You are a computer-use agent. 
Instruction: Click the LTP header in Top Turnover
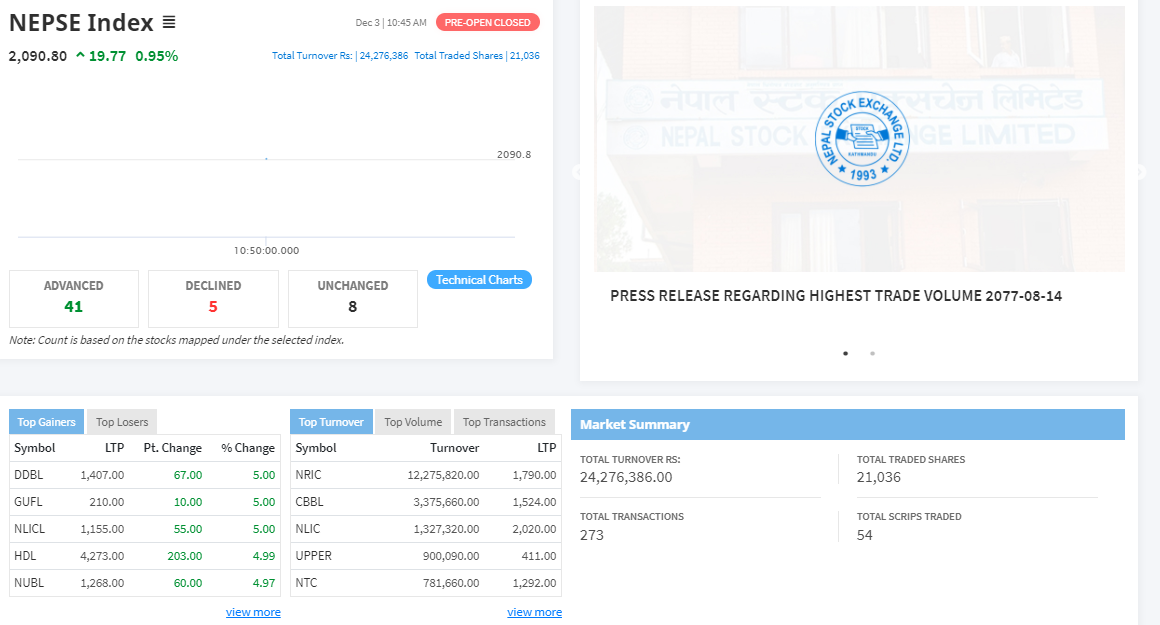click(547, 447)
